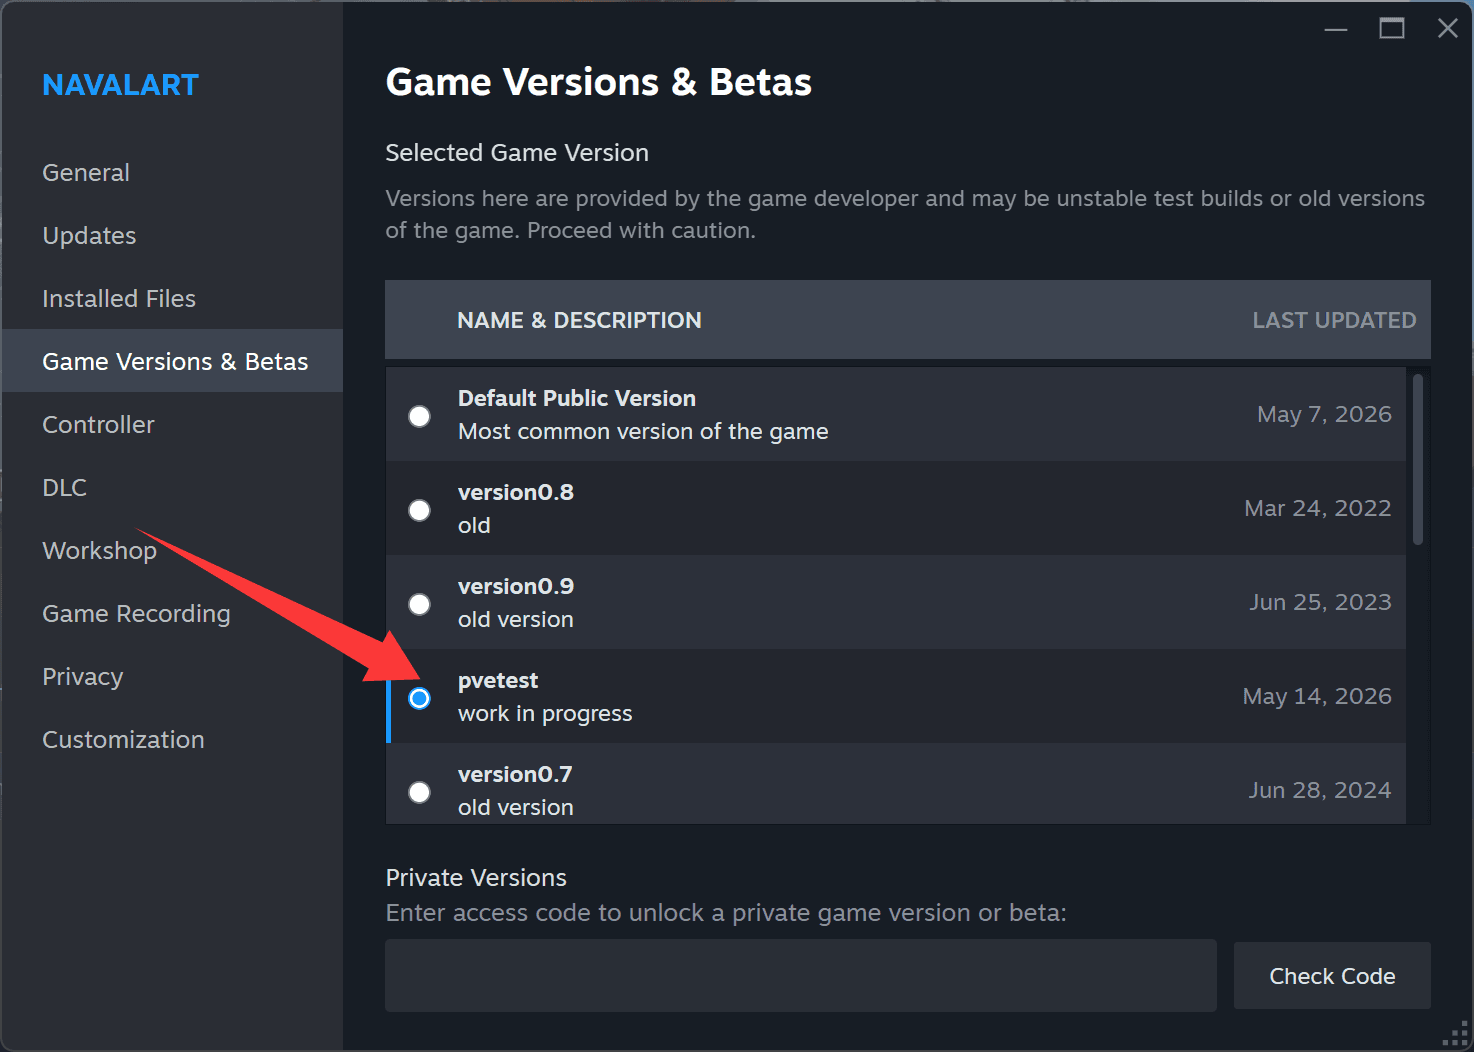The height and width of the screenshot is (1052, 1474).
Task: Click the 'May 14, 2026' date
Action: pyautogui.click(x=1317, y=696)
